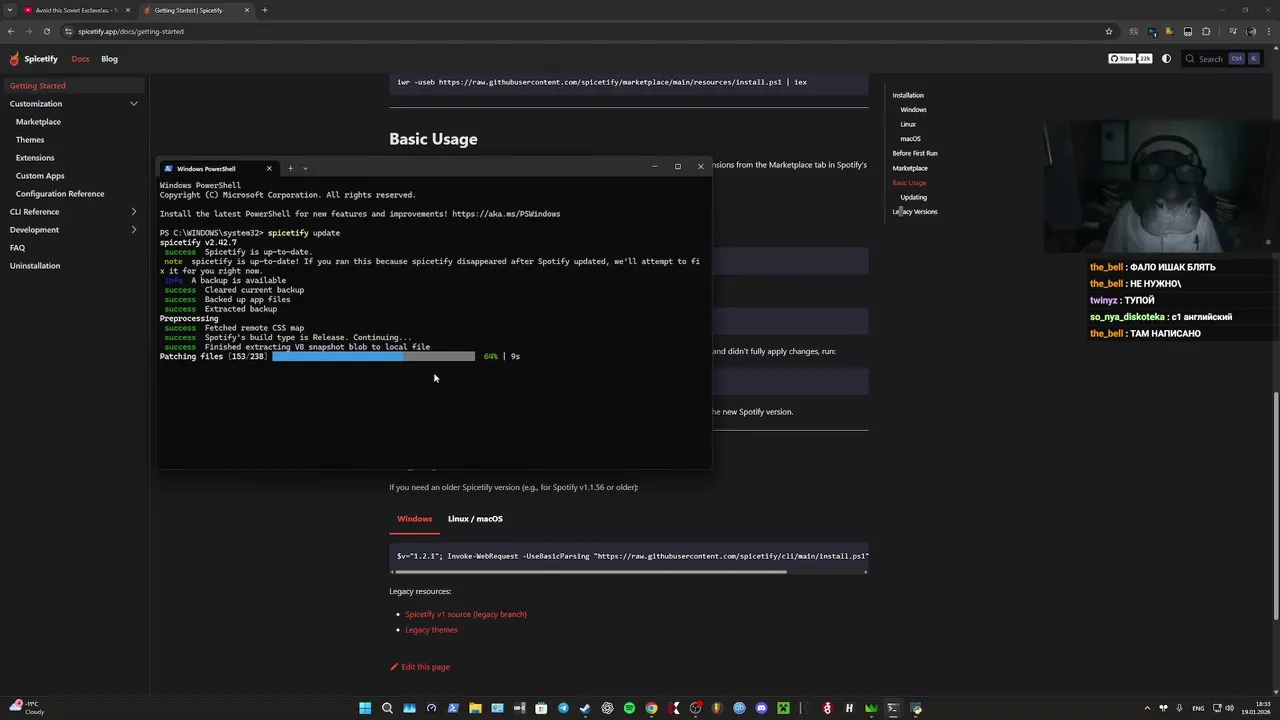The image size is (1280, 720).
Task: Open Marketplace page in sidebar
Action: point(38,122)
